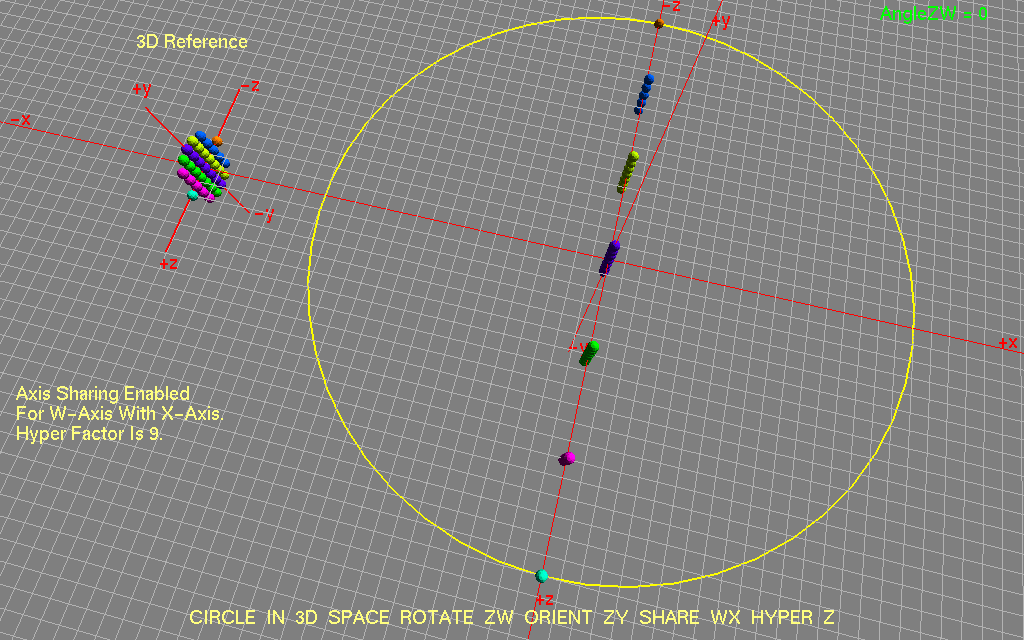Click "HYPER" in the bottom caption
This screenshot has width=1024, height=640.
coord(782,617)
